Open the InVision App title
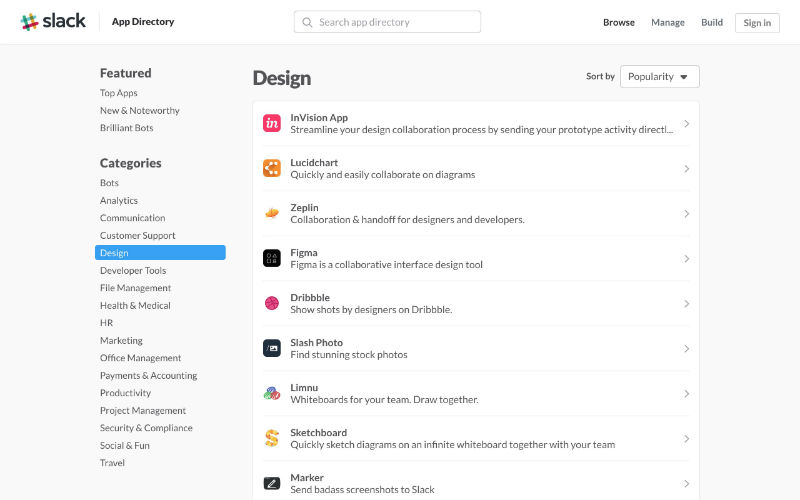 tap(319, 117)
